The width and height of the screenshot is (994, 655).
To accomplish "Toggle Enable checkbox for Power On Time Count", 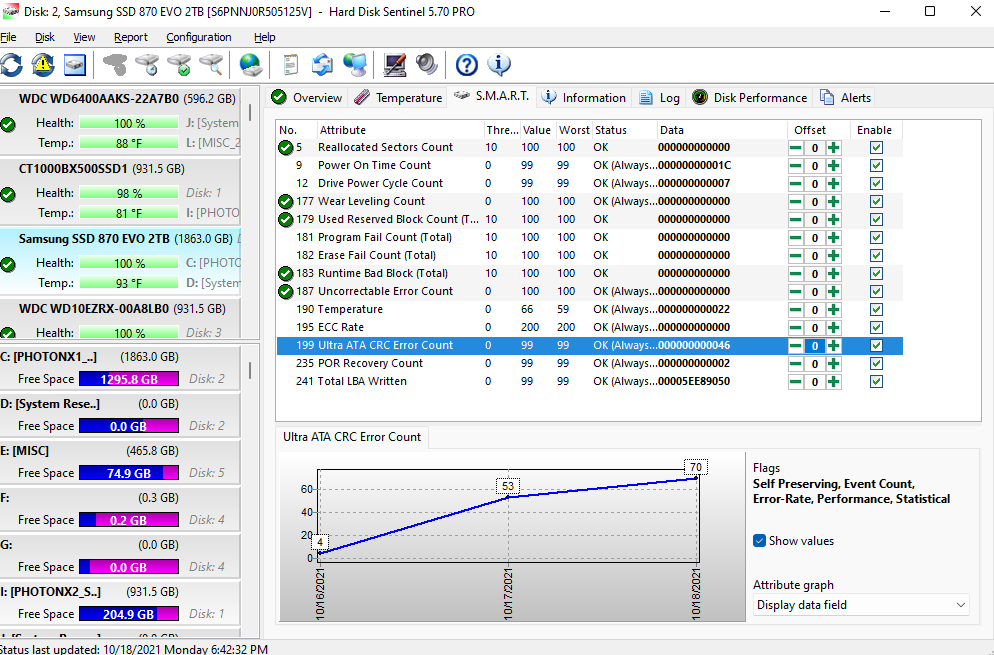I will tap(876, 165).
